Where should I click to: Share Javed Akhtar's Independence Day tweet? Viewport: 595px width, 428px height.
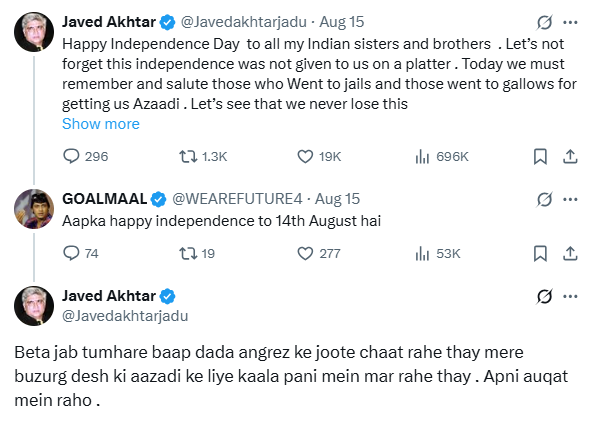tap(570, 156)
